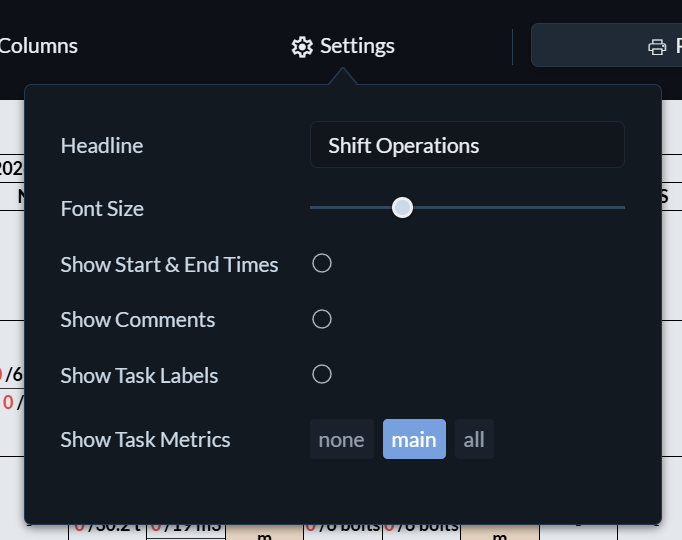Click the Show Comments label

pyautogui.click(x=138, y=320)
